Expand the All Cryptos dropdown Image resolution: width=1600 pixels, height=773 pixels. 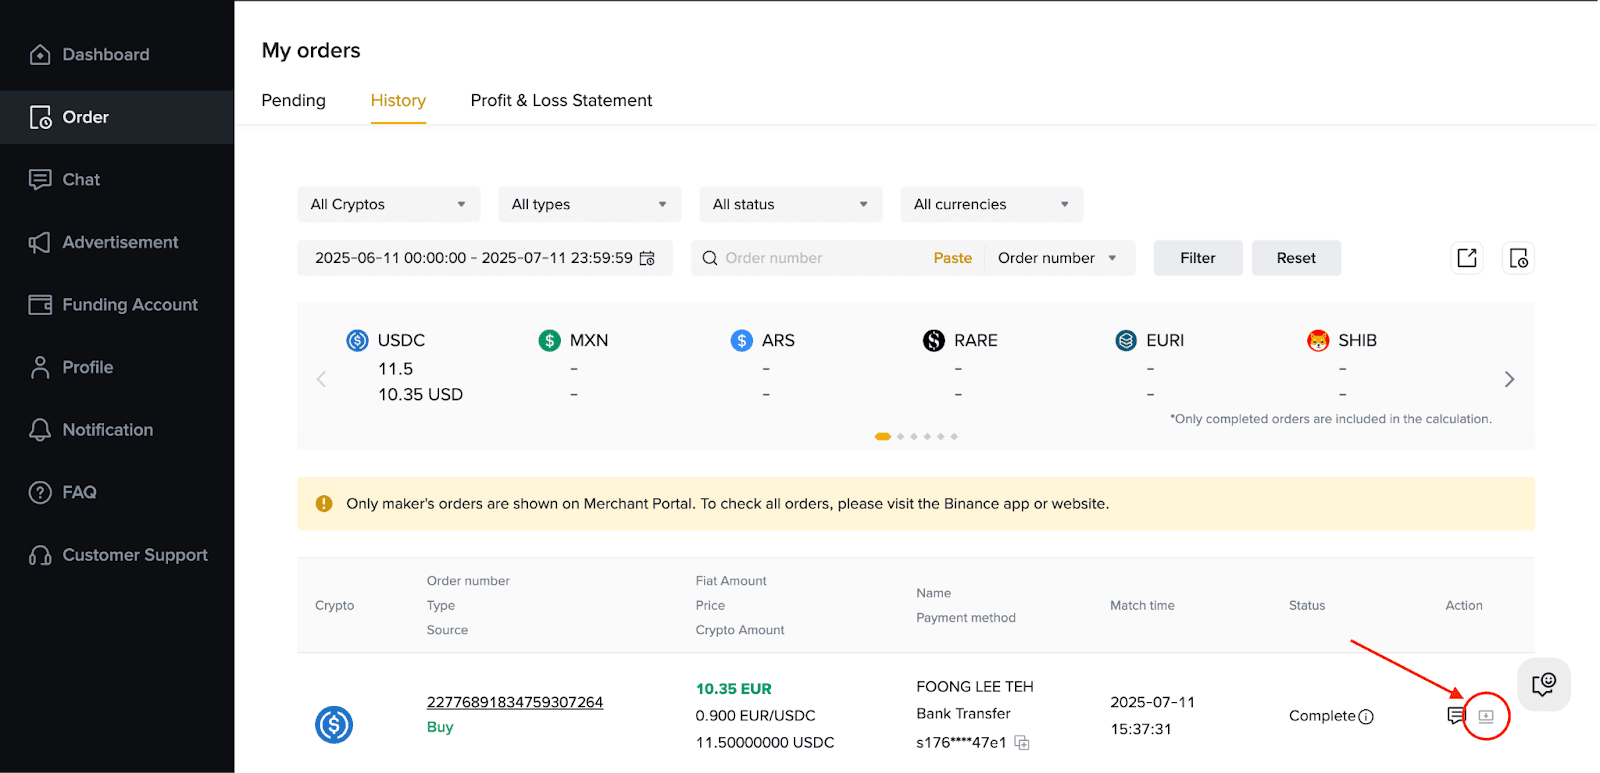pyautogui.click(x=388, y=204)
